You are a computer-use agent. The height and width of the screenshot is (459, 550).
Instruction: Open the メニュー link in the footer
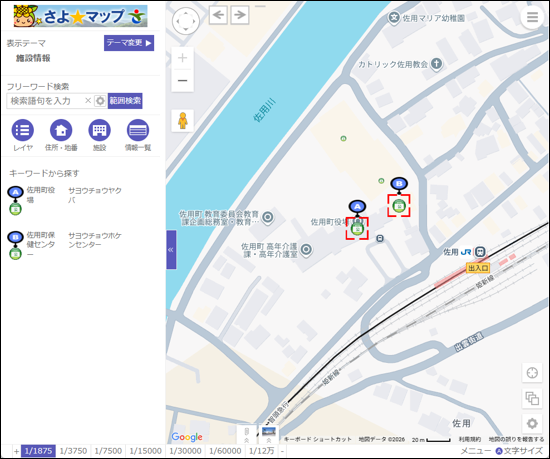(x=475, y=451)
